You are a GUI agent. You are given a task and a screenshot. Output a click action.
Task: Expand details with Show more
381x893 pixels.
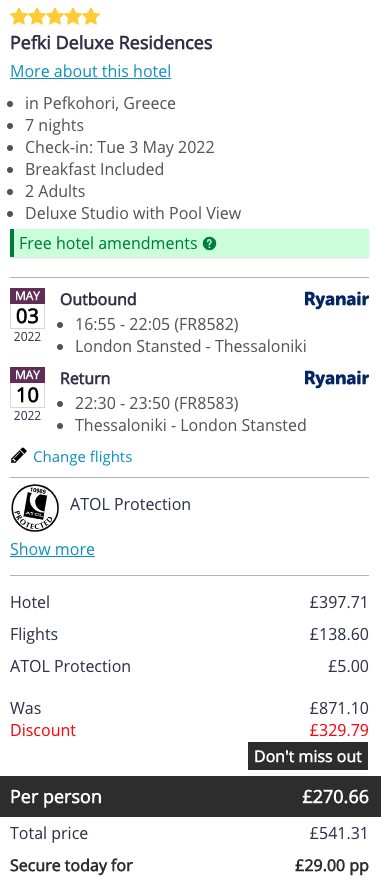pyautogui.click(x=52, y=549)
